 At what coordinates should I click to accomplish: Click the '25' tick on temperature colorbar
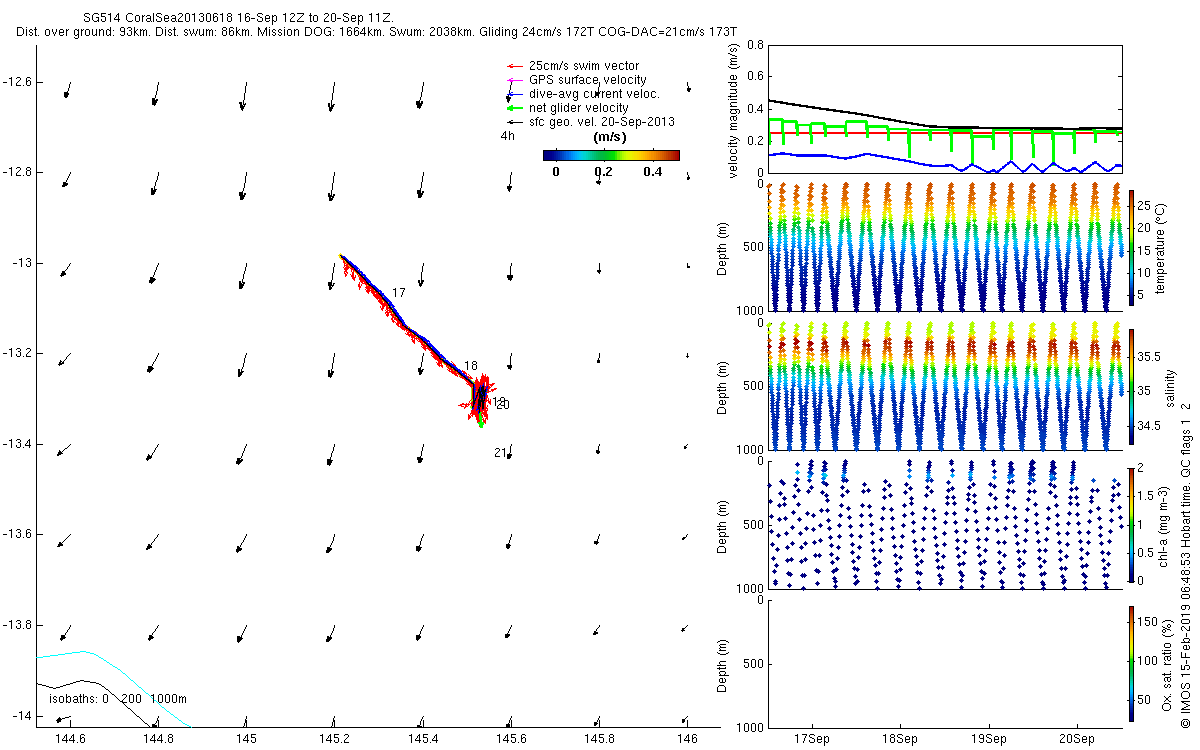click(x=1145, y=205)
